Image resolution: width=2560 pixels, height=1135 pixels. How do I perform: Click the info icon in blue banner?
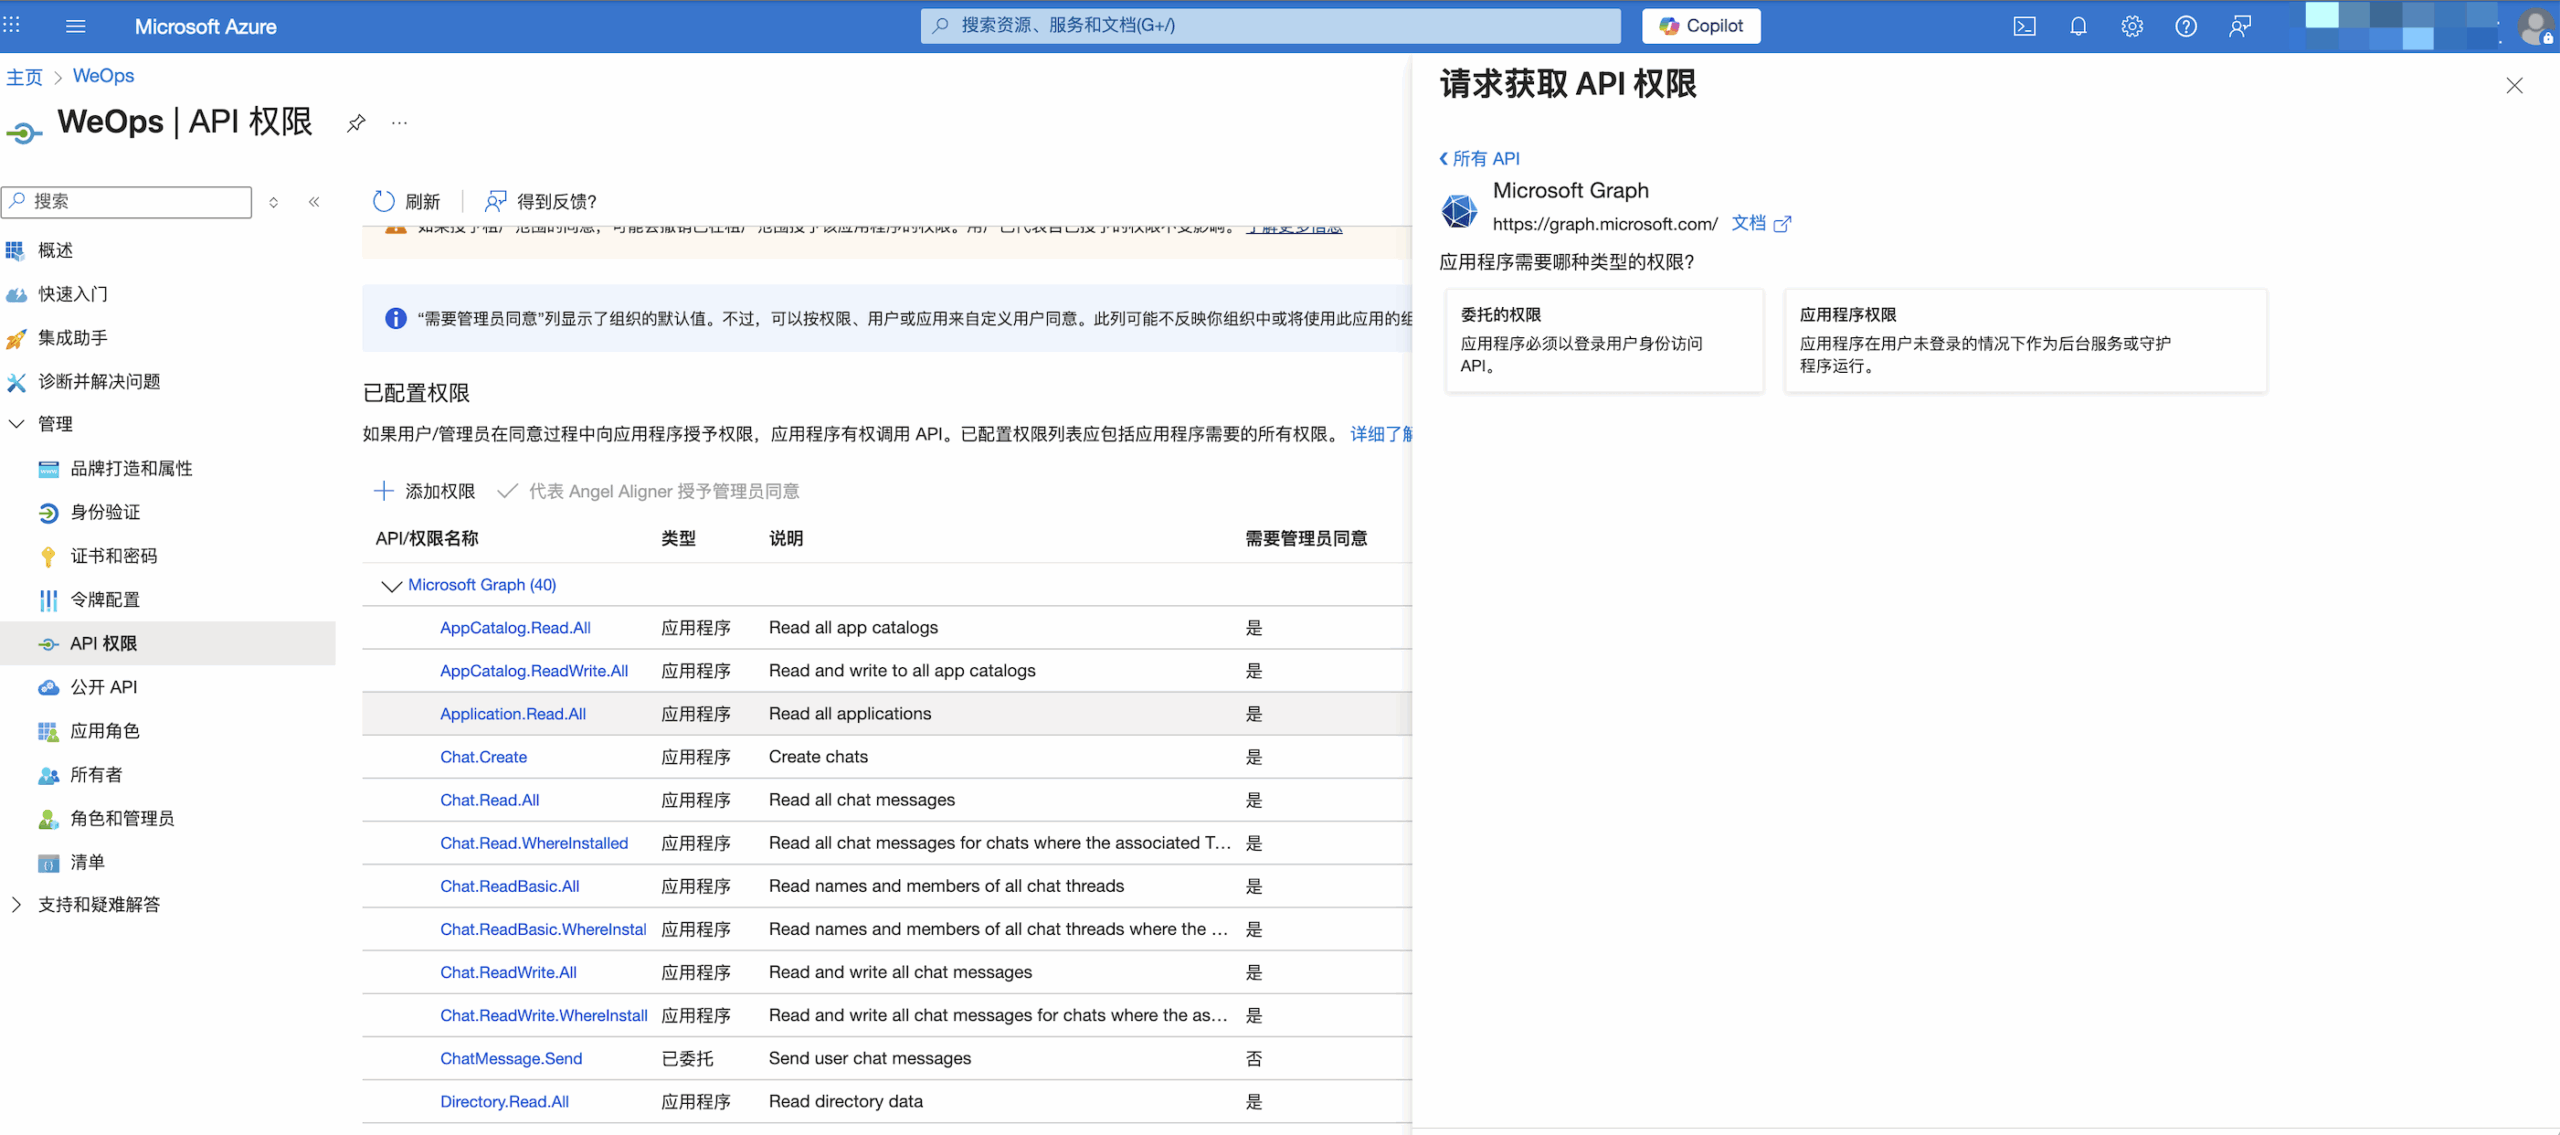tap(396, 318)
